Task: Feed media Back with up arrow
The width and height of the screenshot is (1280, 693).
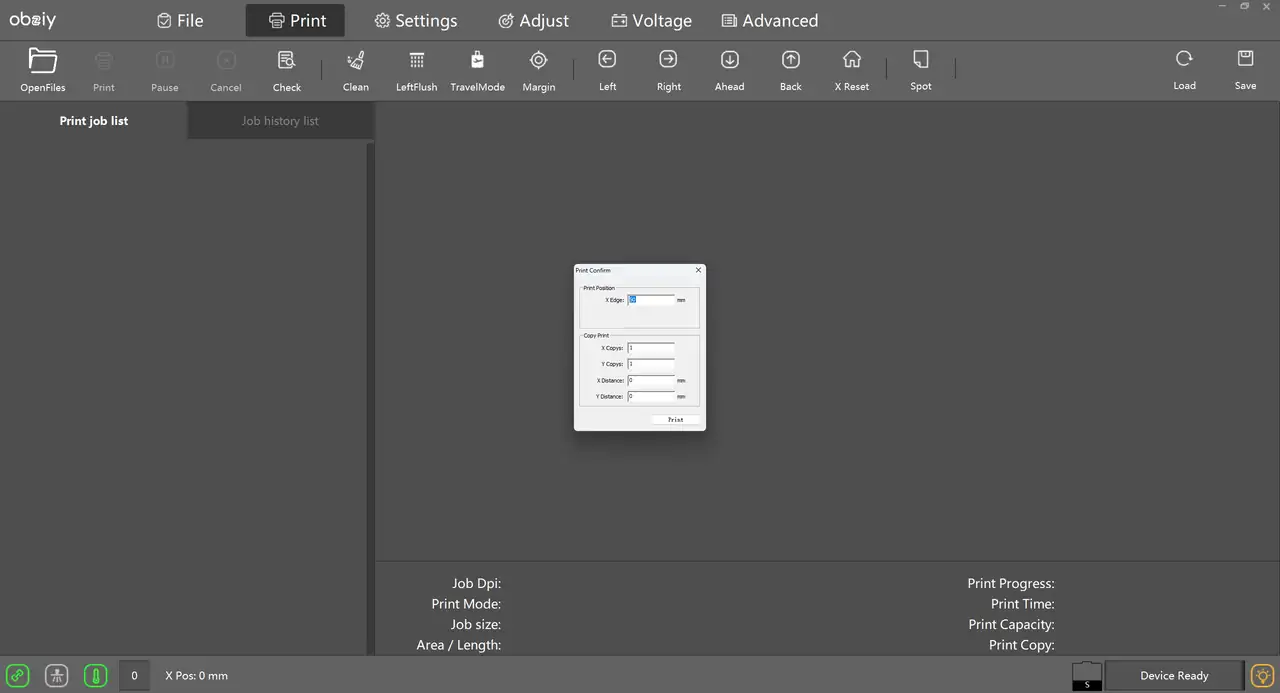Action: tap(791, 60)
